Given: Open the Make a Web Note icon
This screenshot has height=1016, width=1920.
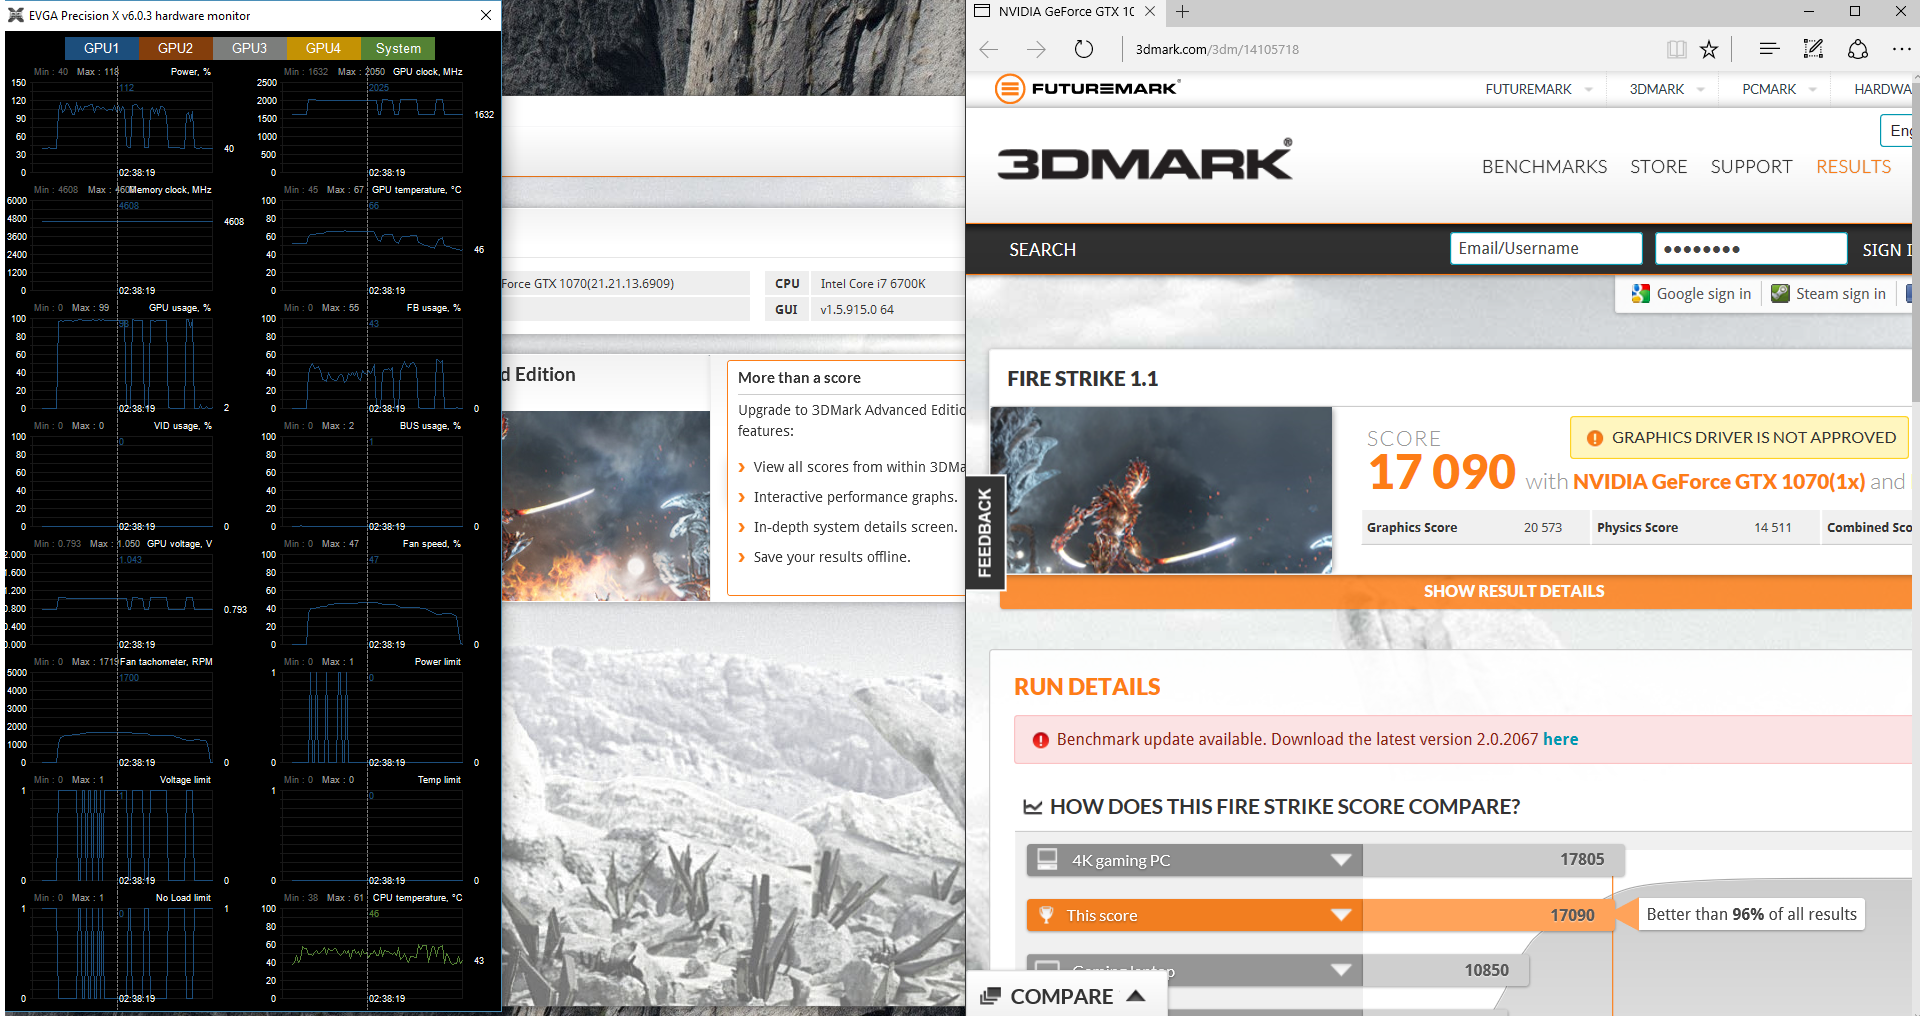Looking at the screenshot, I should pos(1813,49).
